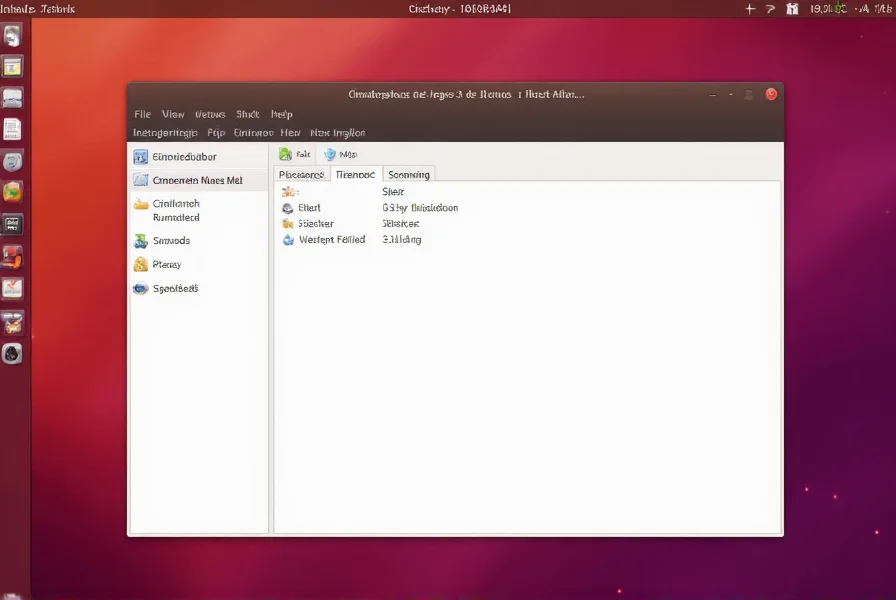The width and height of the screenshot is (896, 600).
Task: Select the first sidebar entry with blue icon
Action: click(141, 156)
